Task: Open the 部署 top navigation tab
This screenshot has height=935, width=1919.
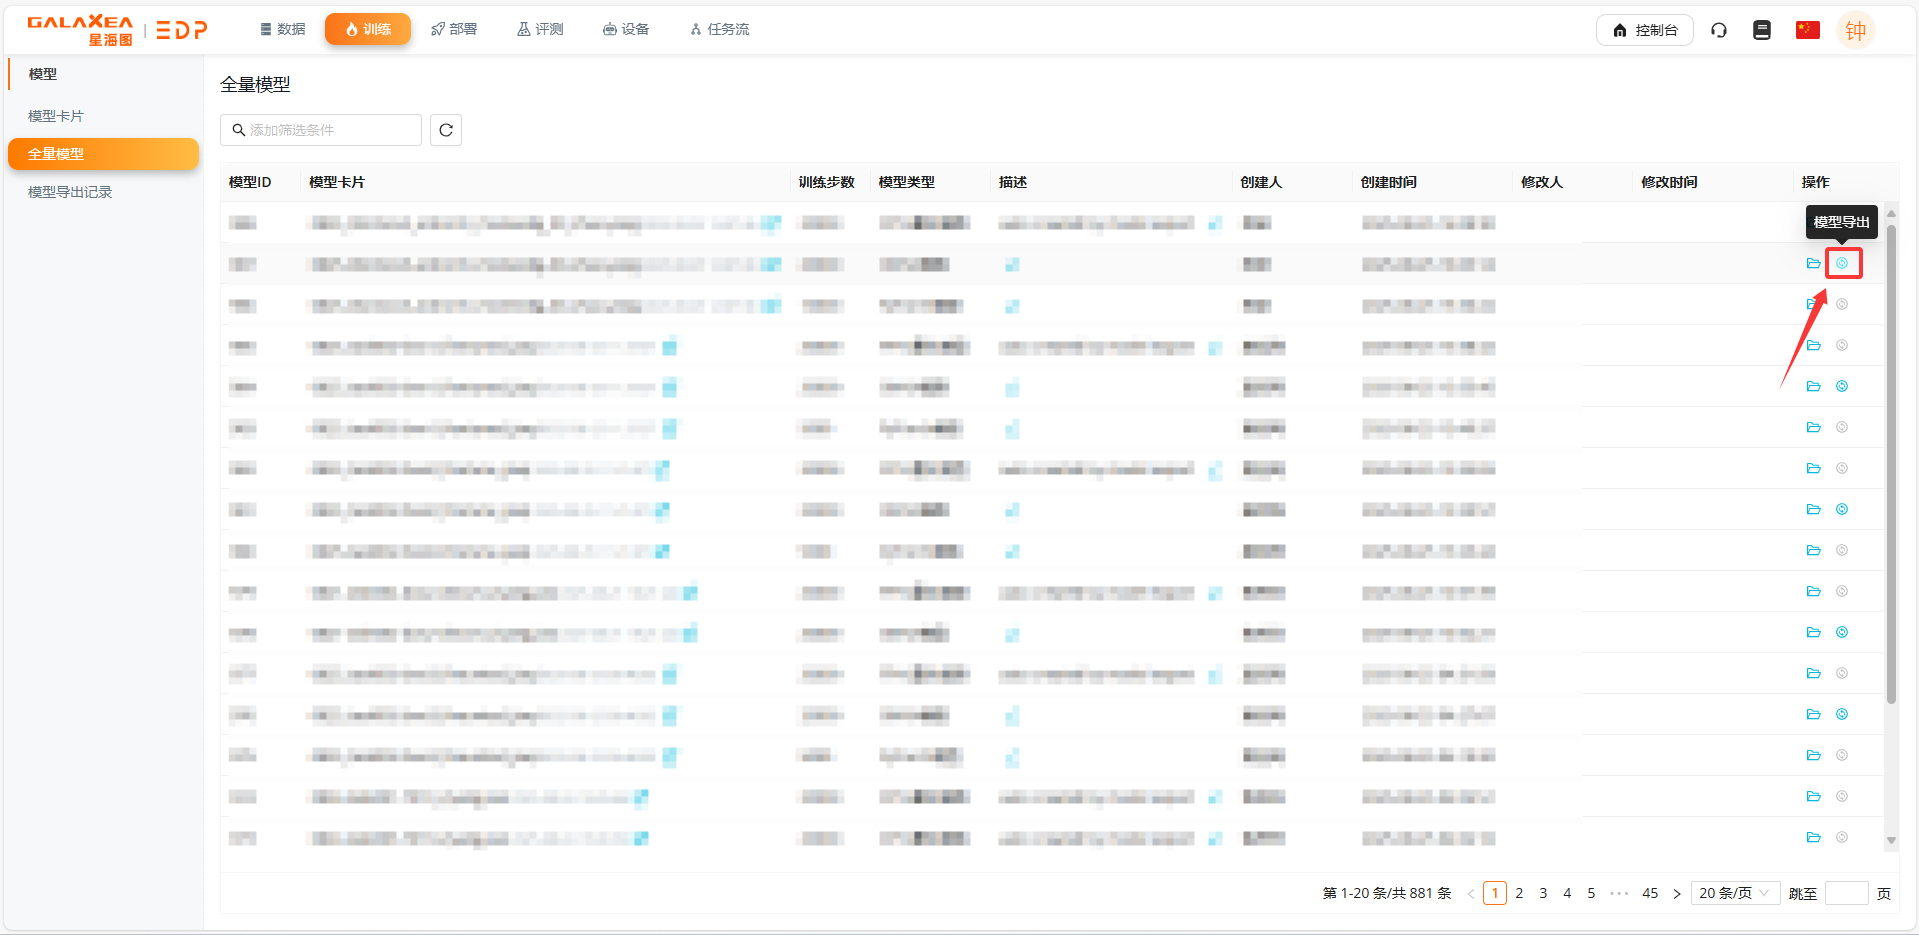Action: (x=454, y=29)
